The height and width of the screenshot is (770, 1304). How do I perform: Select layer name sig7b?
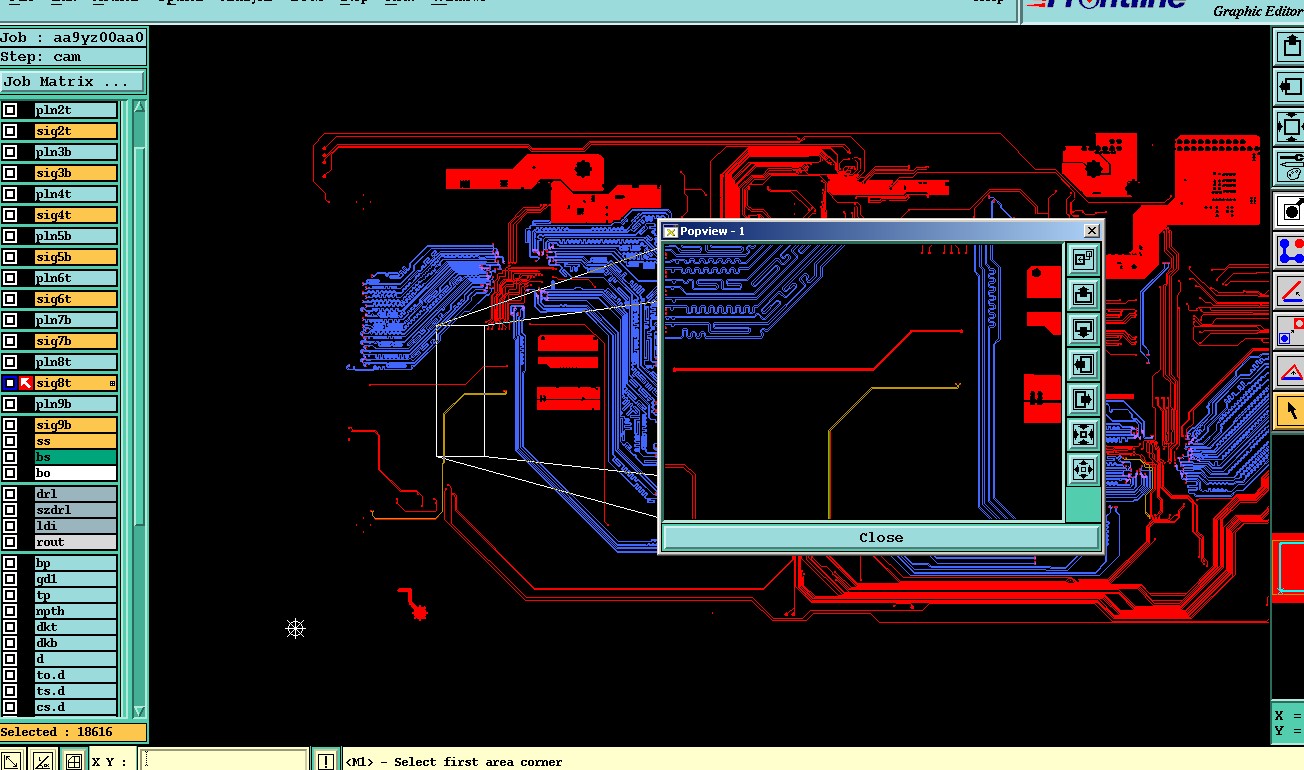pyautogui.click(x=76, y=341)
